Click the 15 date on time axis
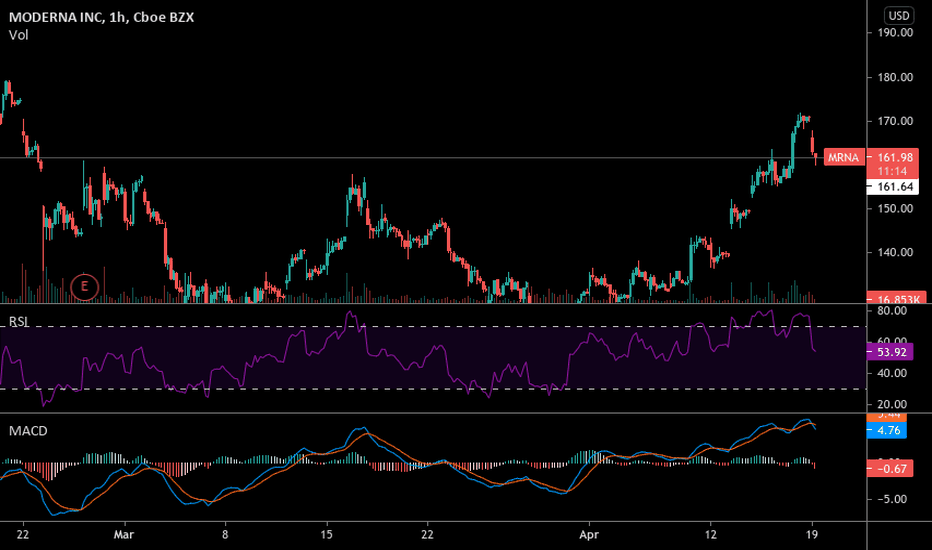Viewport: 932px width, 550px height. 326,535
